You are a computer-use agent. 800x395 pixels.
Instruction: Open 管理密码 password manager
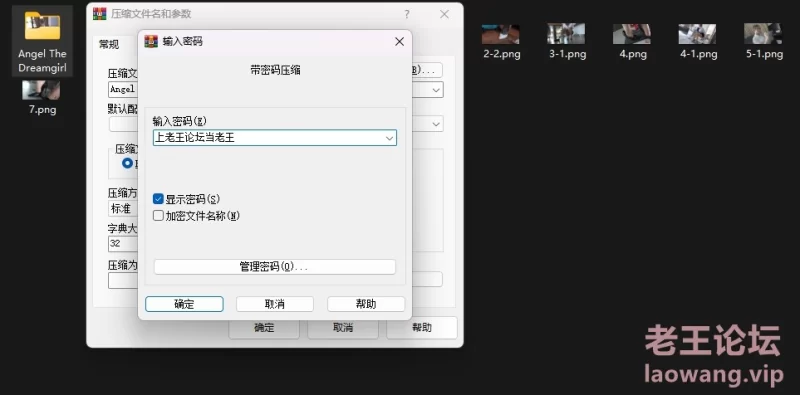click(274, 267)
